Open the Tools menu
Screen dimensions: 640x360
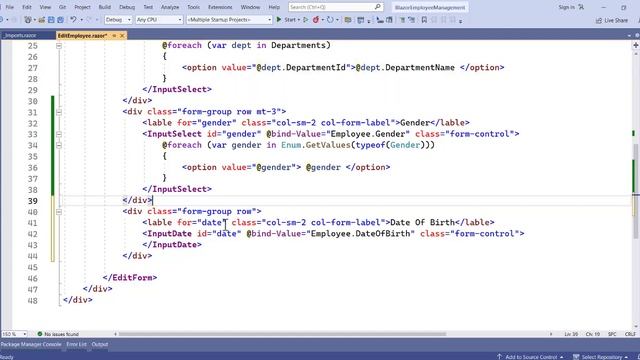[x=193, y=7]
